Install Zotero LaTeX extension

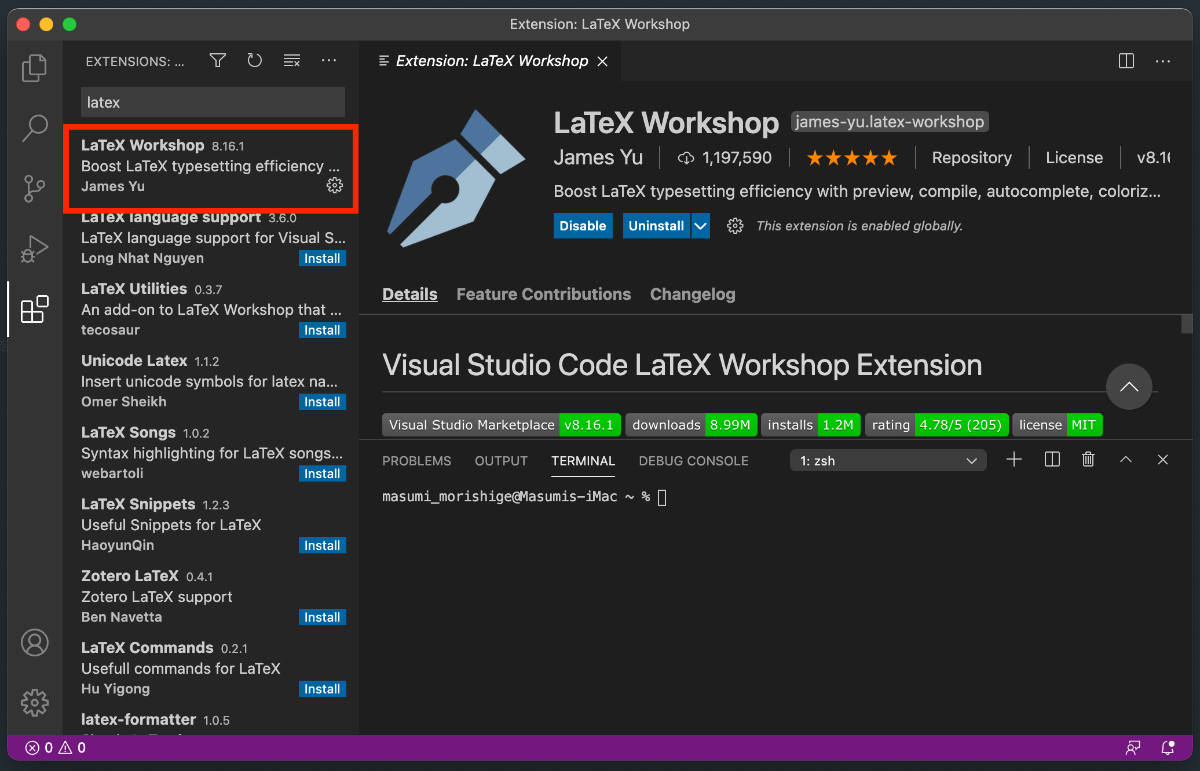322,617
